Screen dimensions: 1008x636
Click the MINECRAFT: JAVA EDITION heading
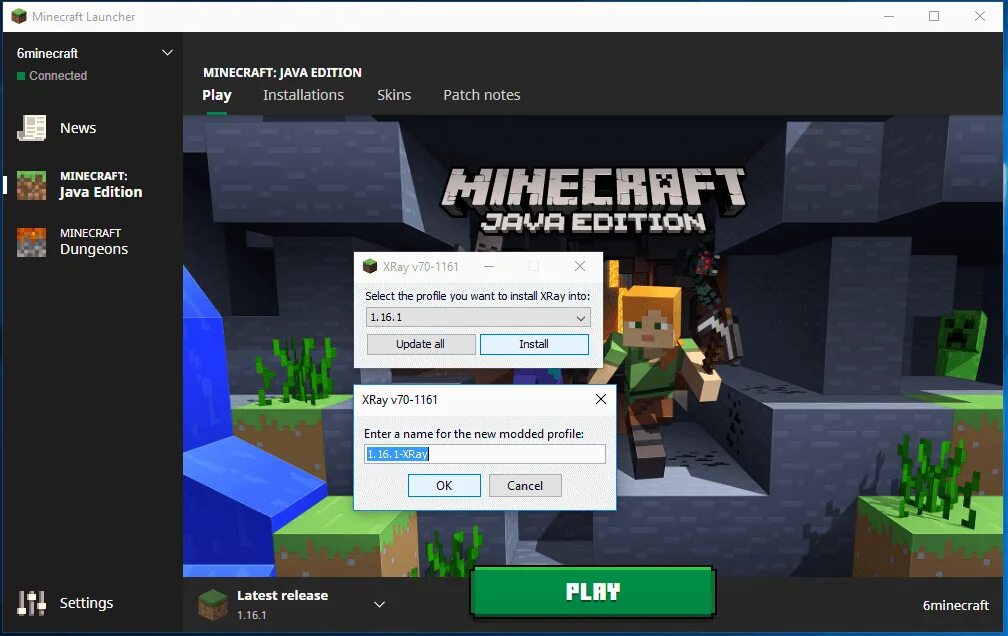pyautogui.click(x=282, y=73)
